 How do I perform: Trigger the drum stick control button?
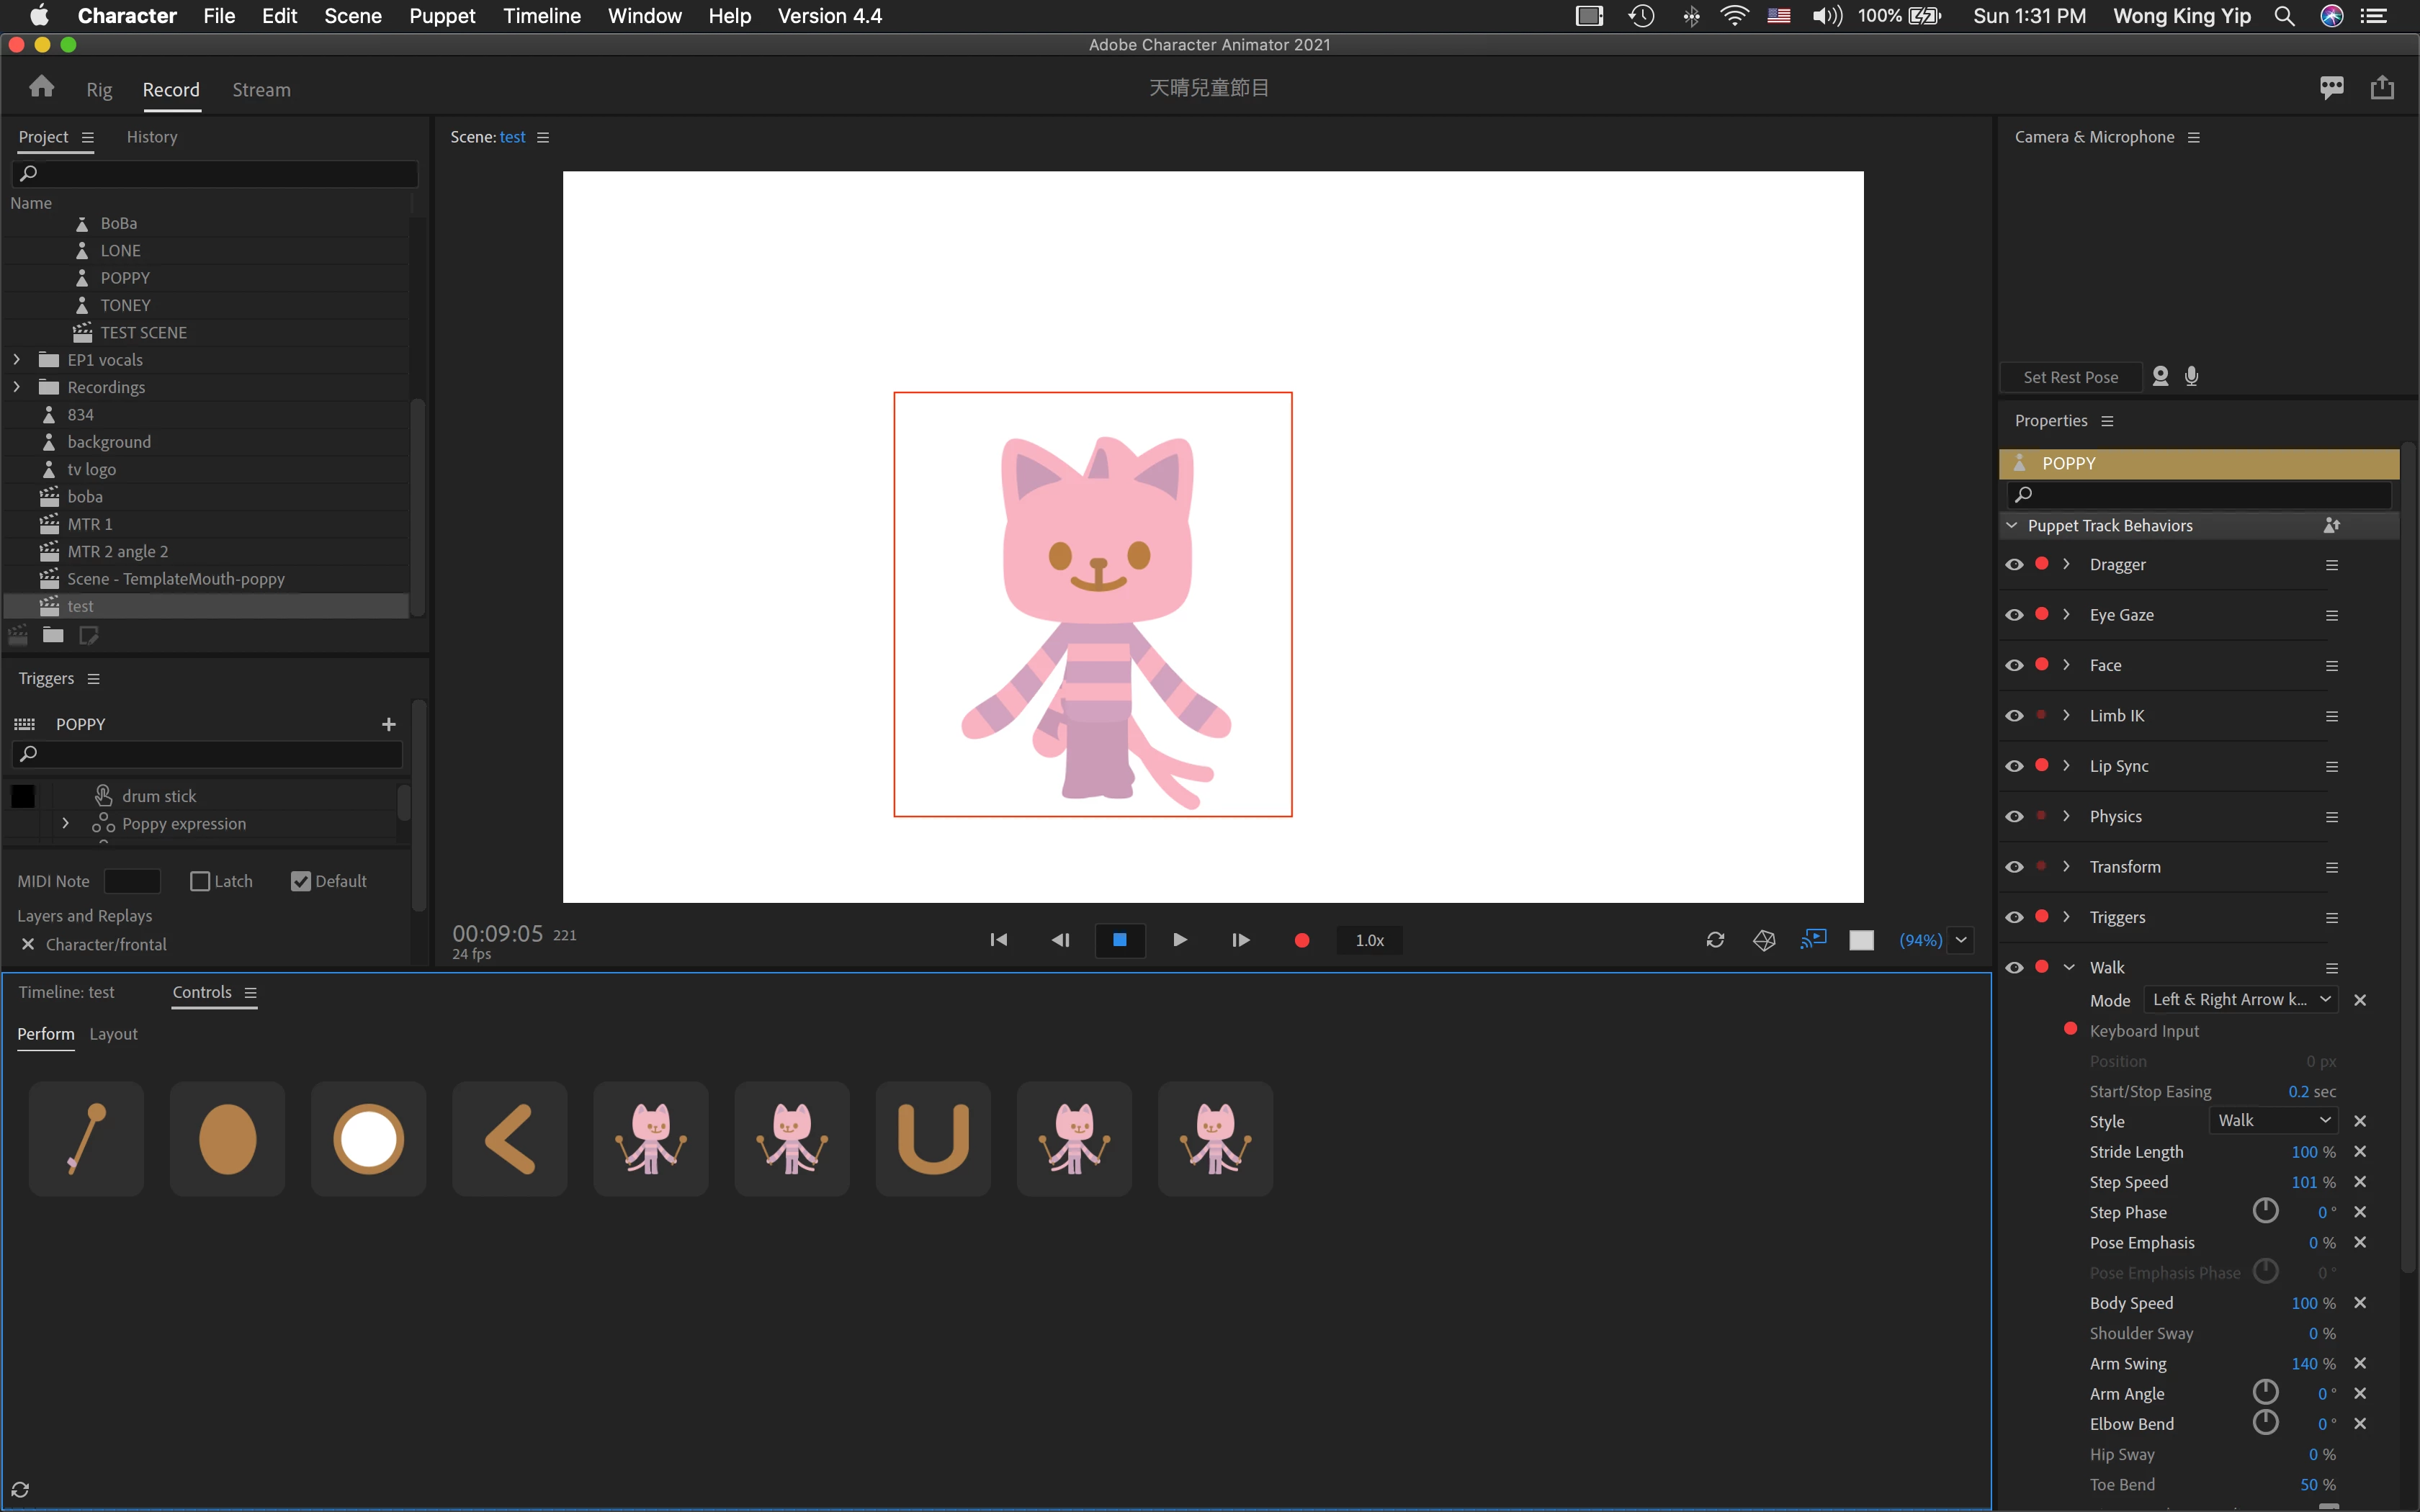point(86,1139)
